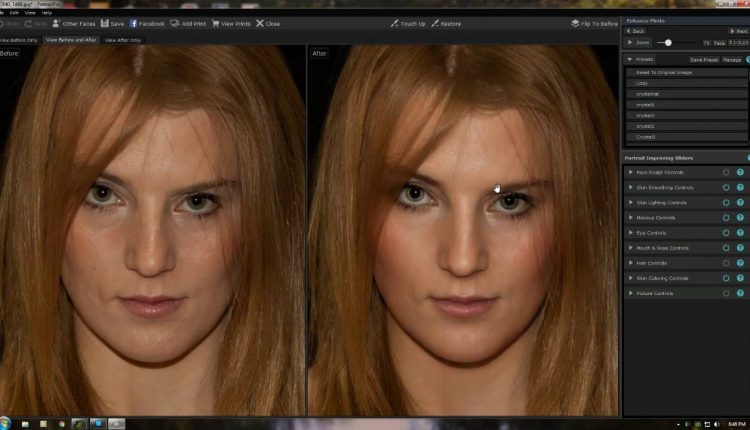Open the Edit menu

point(14,13)
